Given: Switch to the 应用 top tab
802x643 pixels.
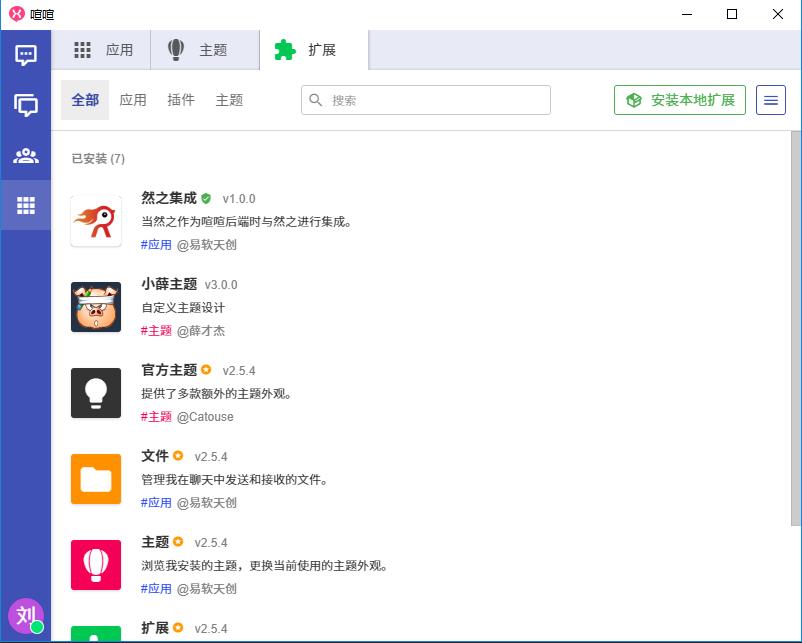Looking at the screenshot, I should [104, 50].
